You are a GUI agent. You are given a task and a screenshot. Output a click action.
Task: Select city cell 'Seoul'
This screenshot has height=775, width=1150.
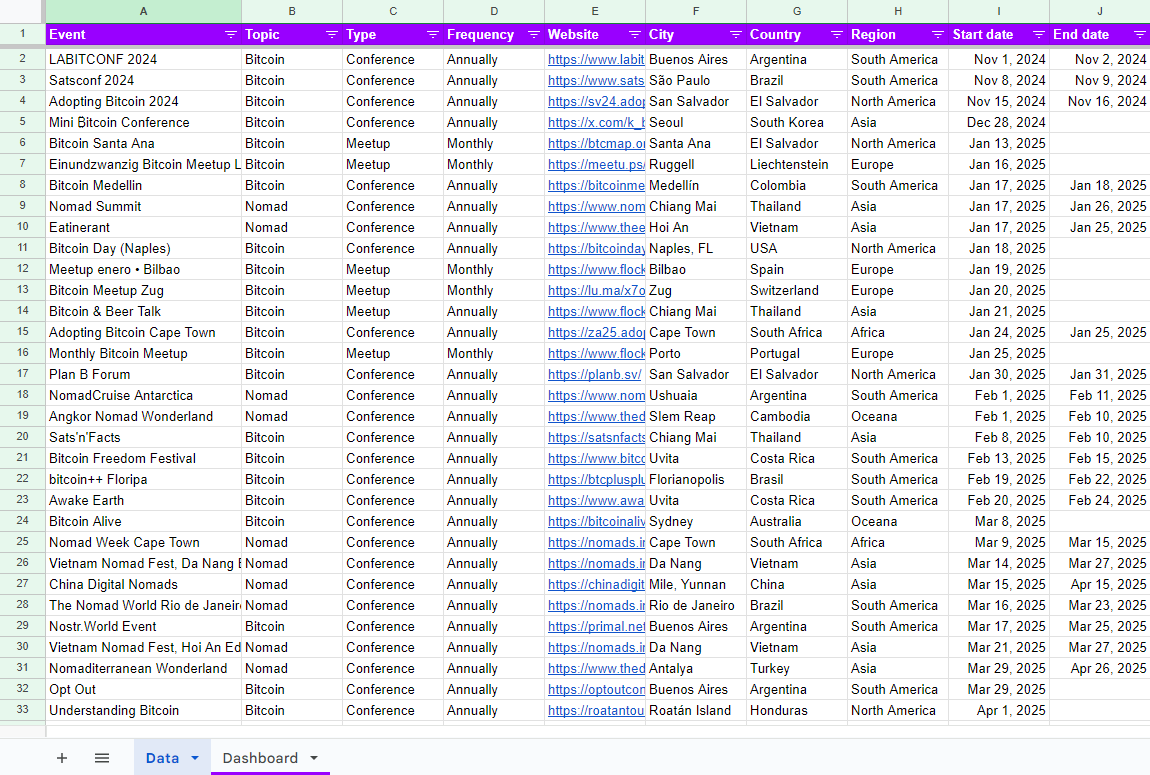(x=696, y=122)
